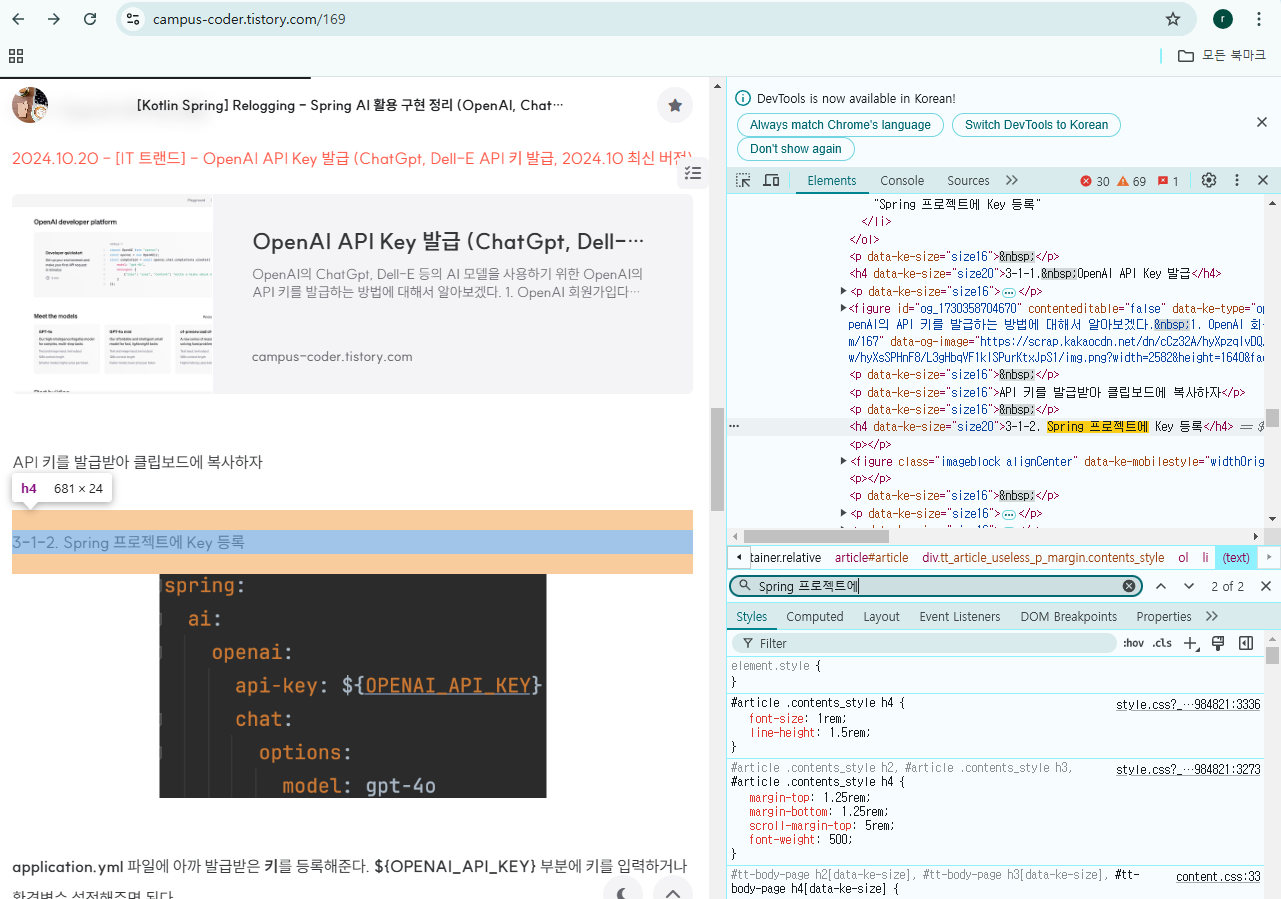Switch to the Console panel tab

click(902, 181)
